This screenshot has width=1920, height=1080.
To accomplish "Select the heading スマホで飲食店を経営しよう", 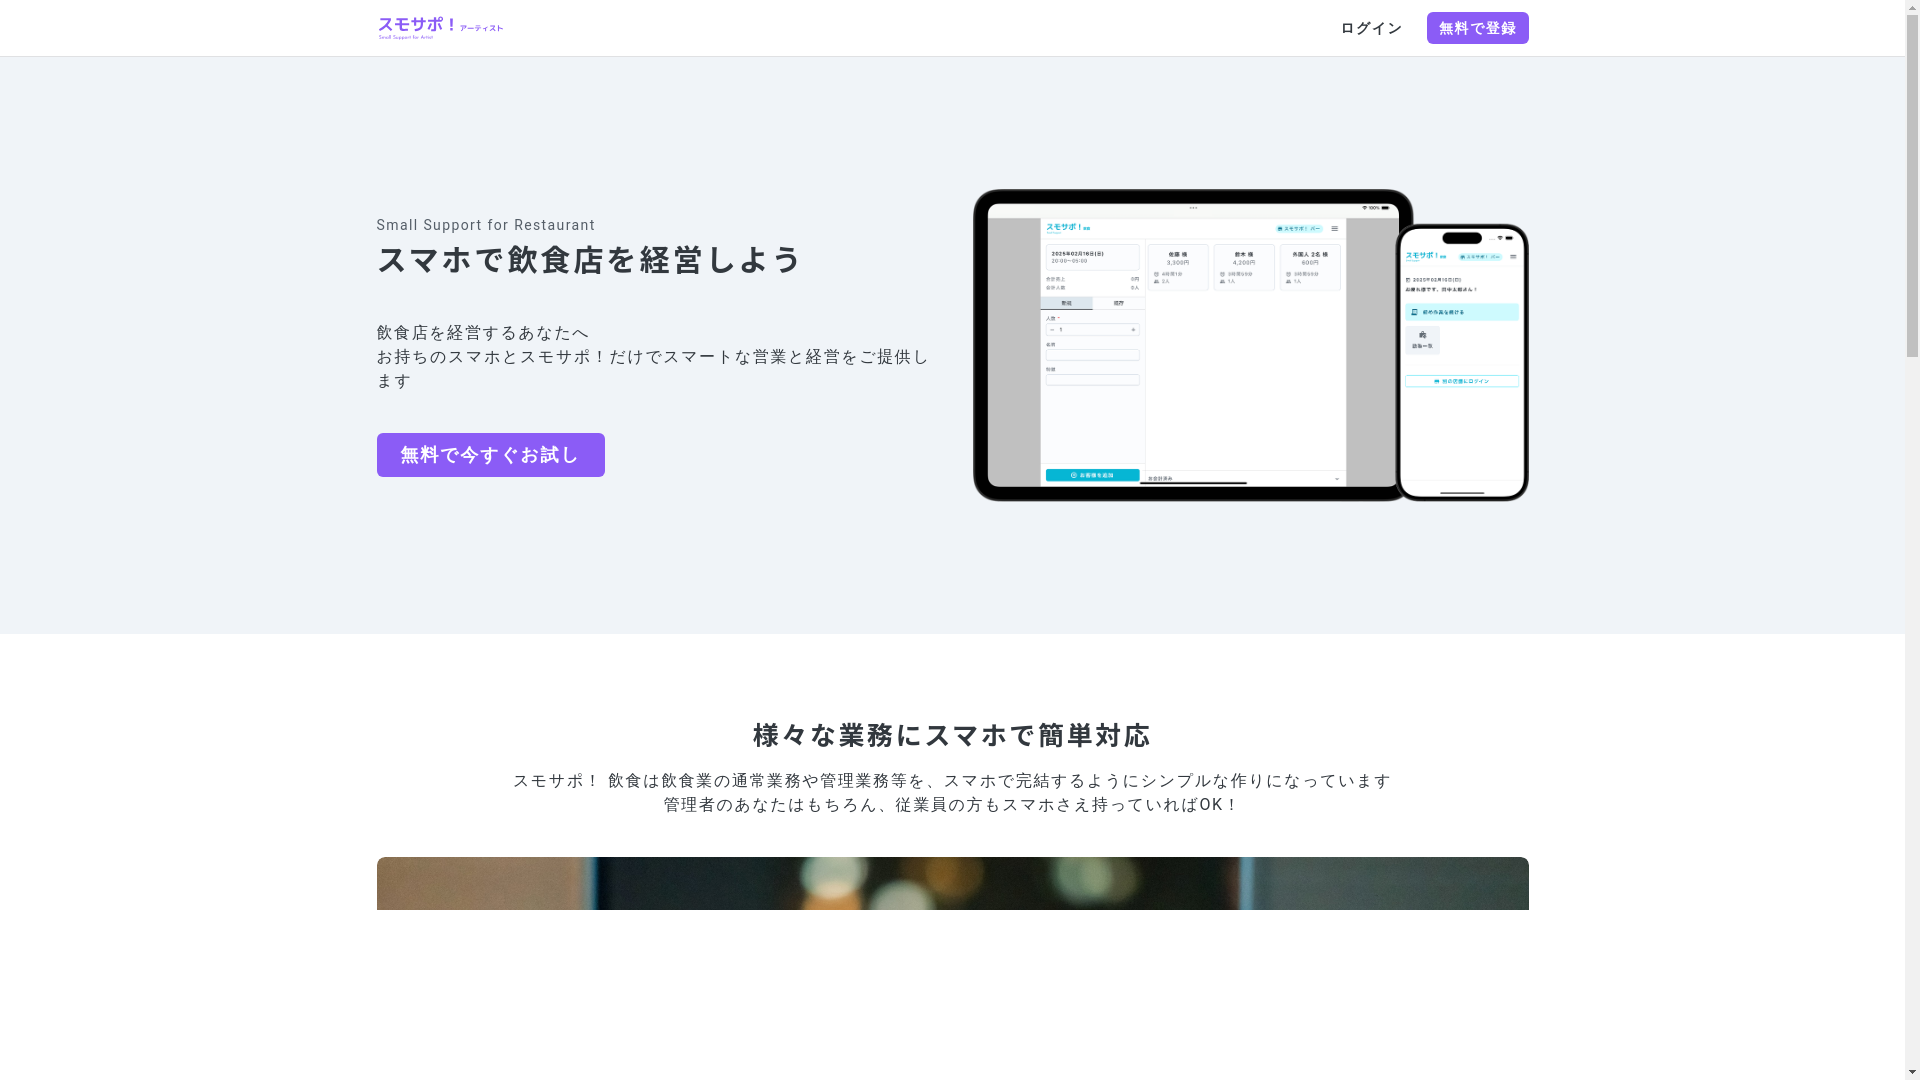I will [x=590, y=260].
